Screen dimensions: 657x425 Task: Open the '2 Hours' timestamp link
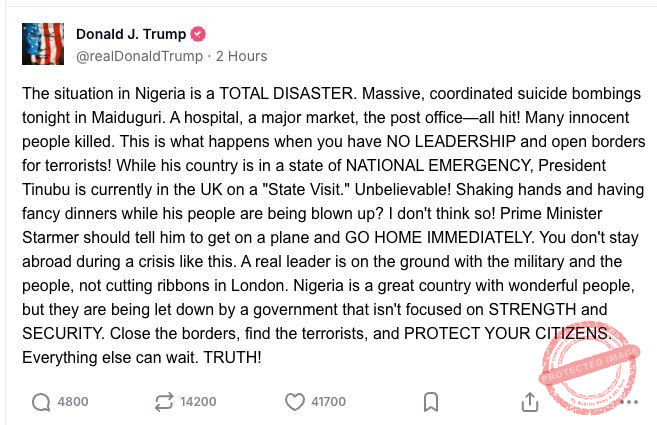(241, 56)
